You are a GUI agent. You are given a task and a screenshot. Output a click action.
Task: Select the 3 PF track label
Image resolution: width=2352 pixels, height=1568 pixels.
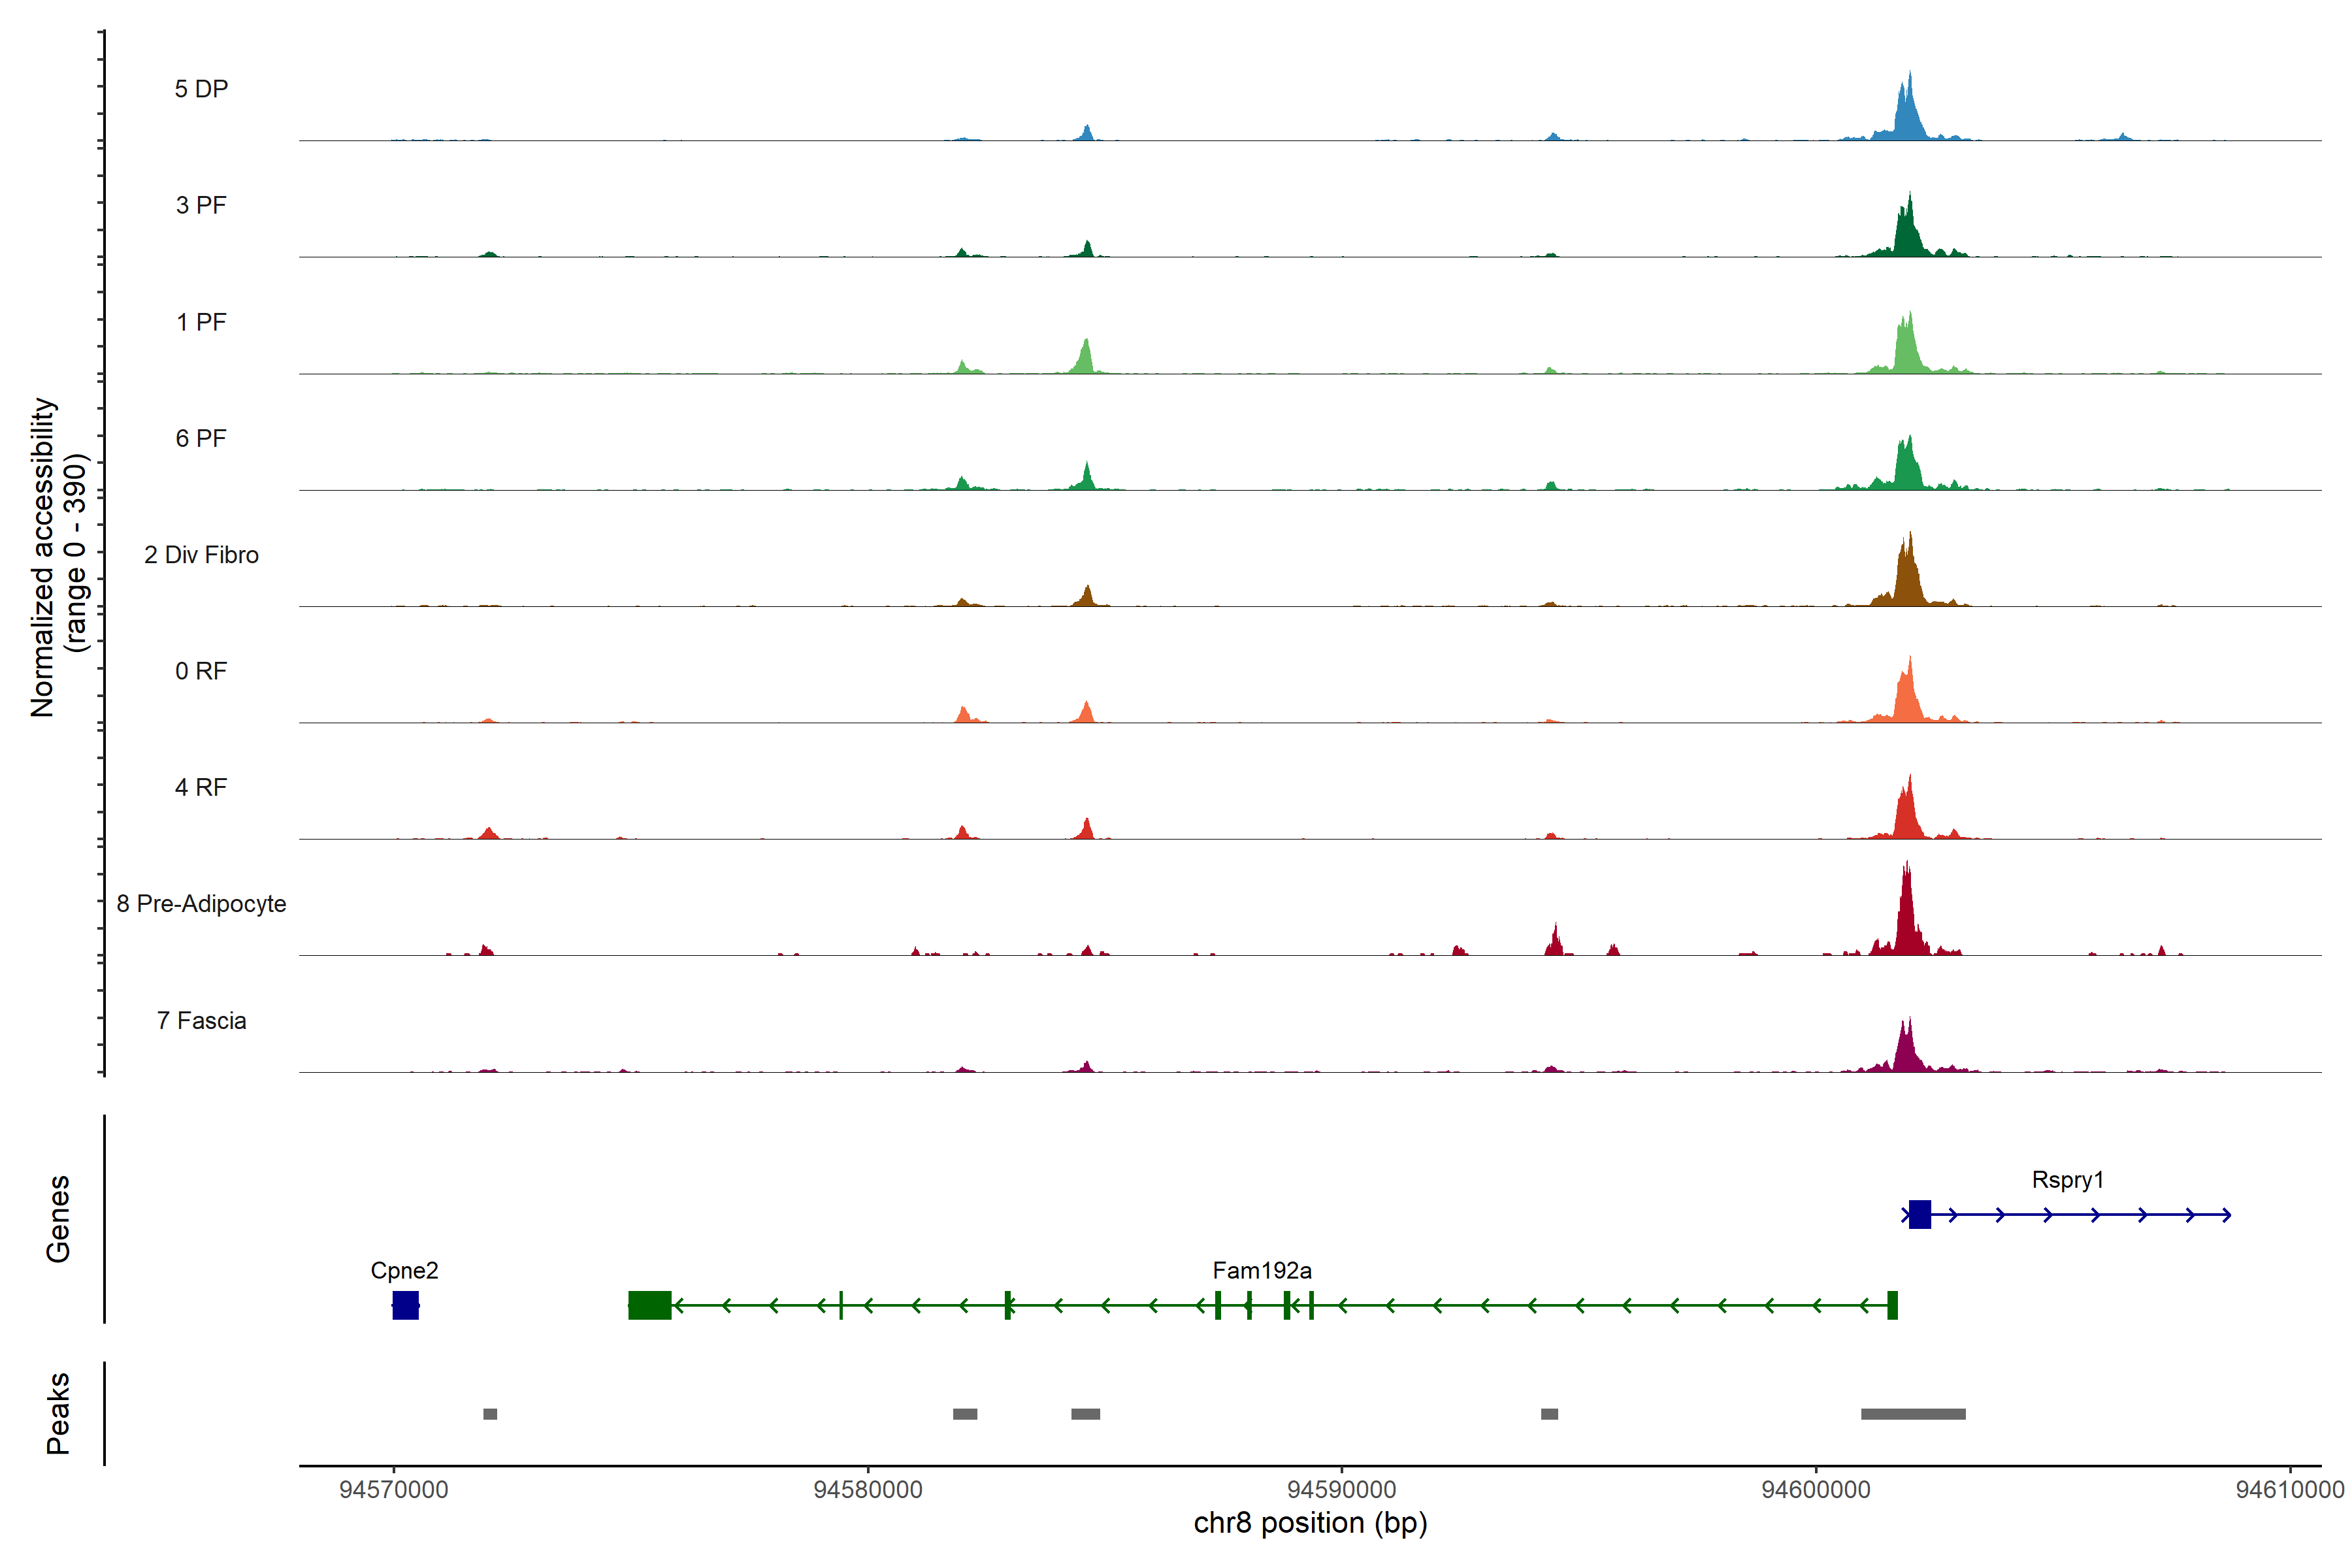point(201,205)
